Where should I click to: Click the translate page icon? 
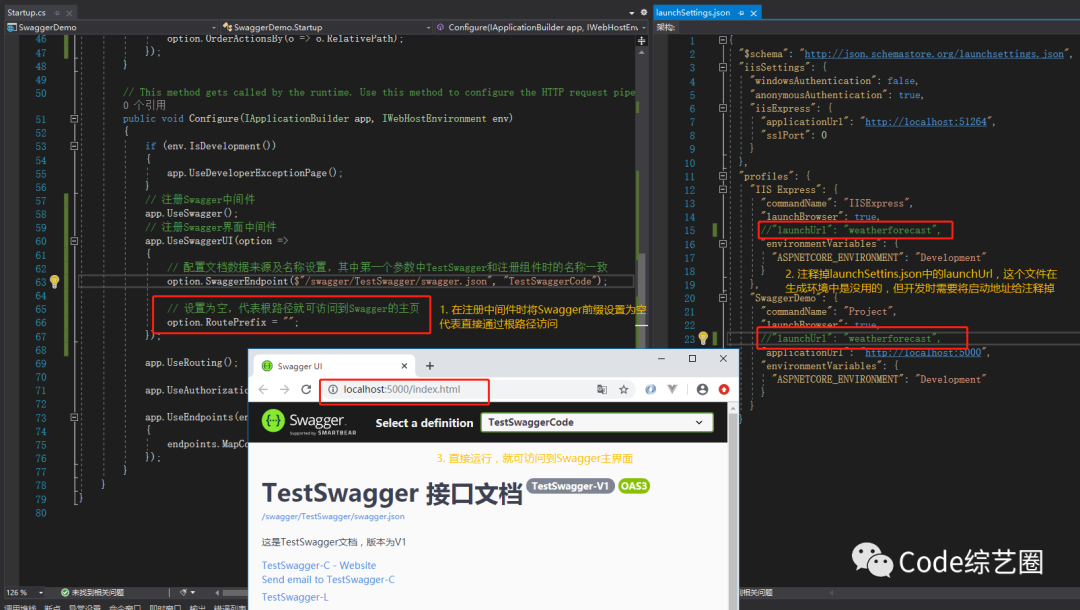coord(602,390)
